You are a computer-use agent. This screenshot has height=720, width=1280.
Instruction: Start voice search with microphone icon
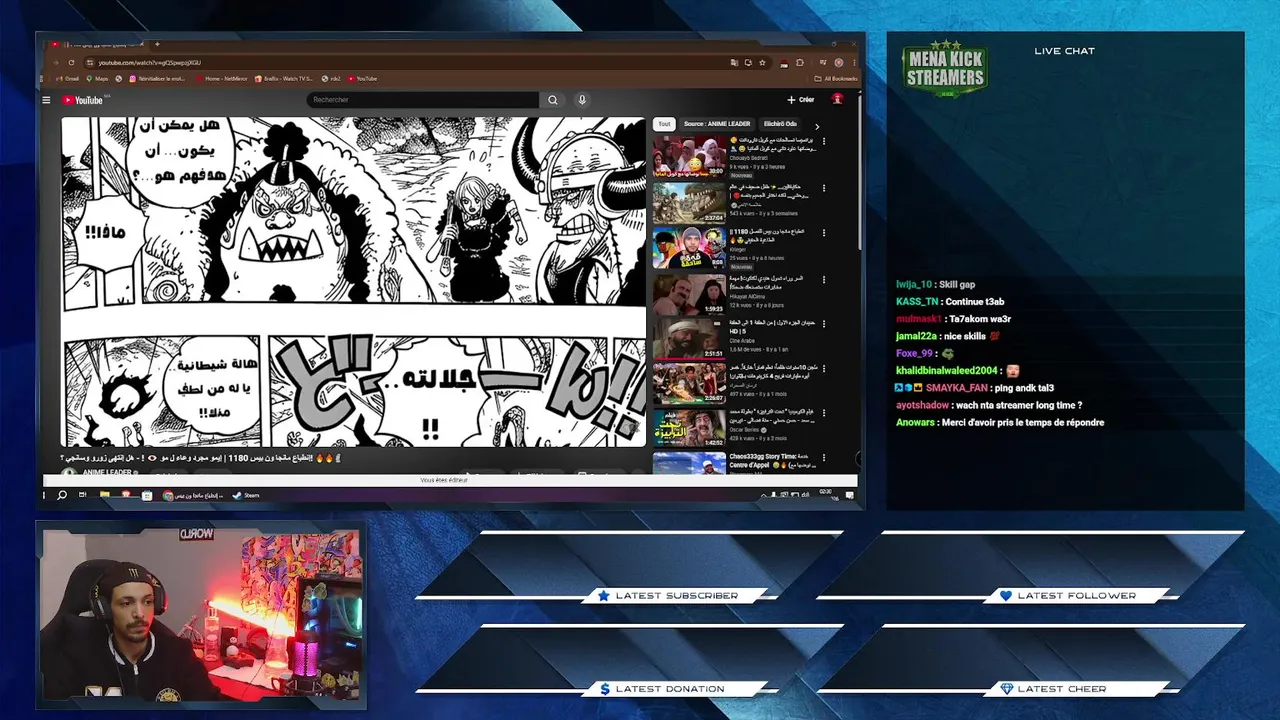tap(582, 100)
